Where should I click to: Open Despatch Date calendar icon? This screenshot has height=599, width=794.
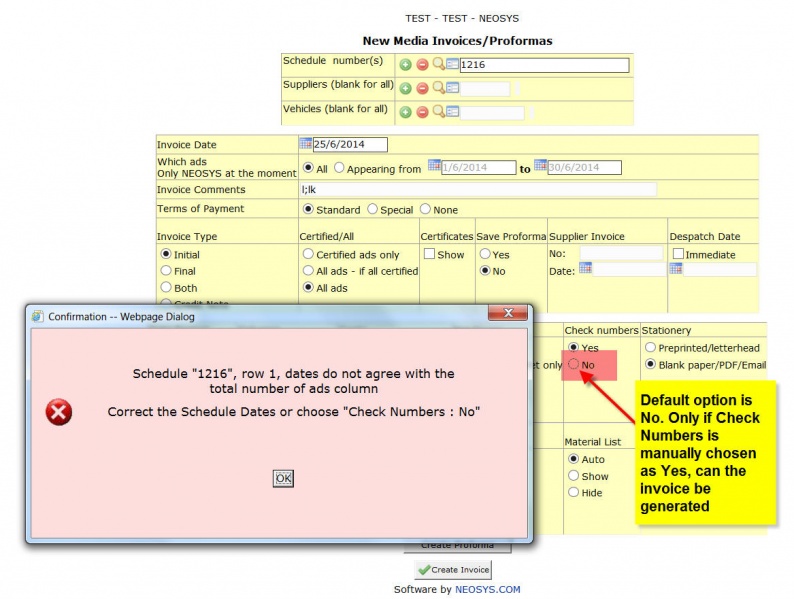click(676, 268)
